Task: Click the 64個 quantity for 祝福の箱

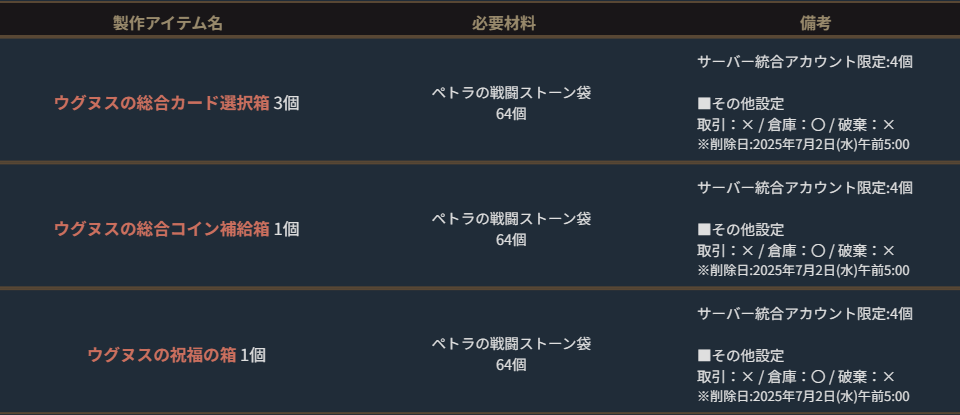Action: tap(511, 365)
